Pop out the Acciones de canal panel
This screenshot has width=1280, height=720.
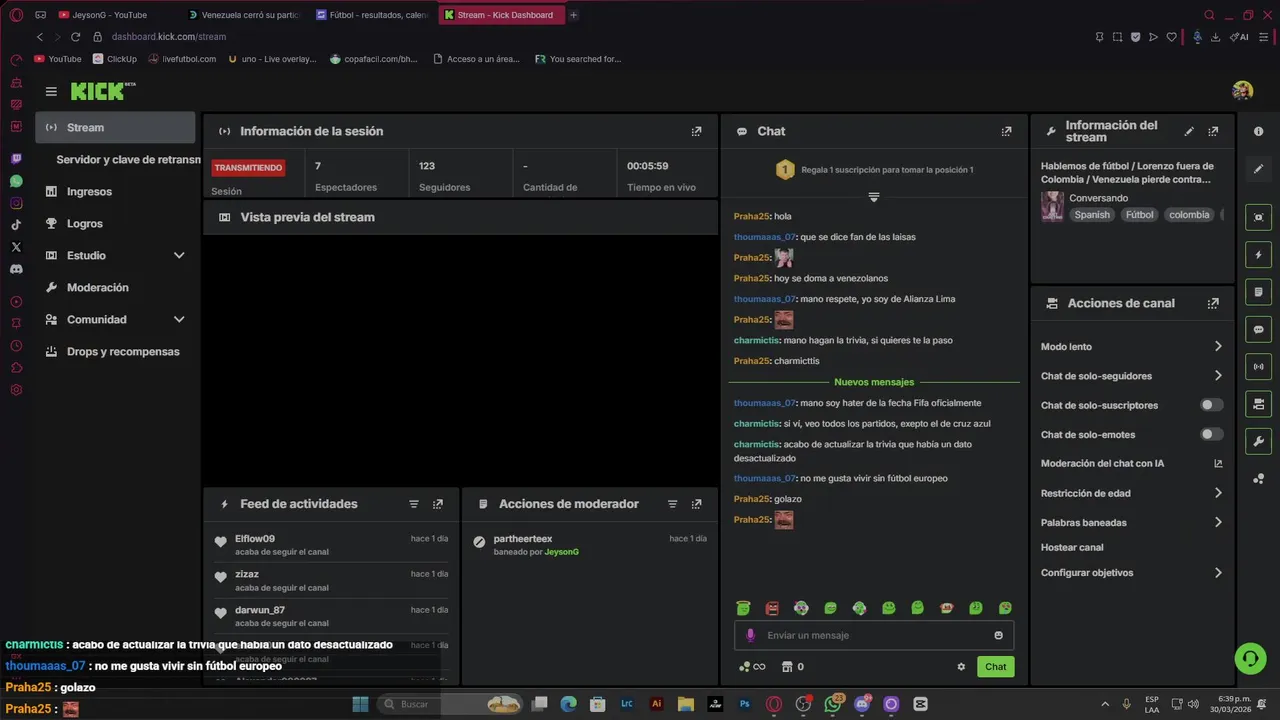(1213, 303)
